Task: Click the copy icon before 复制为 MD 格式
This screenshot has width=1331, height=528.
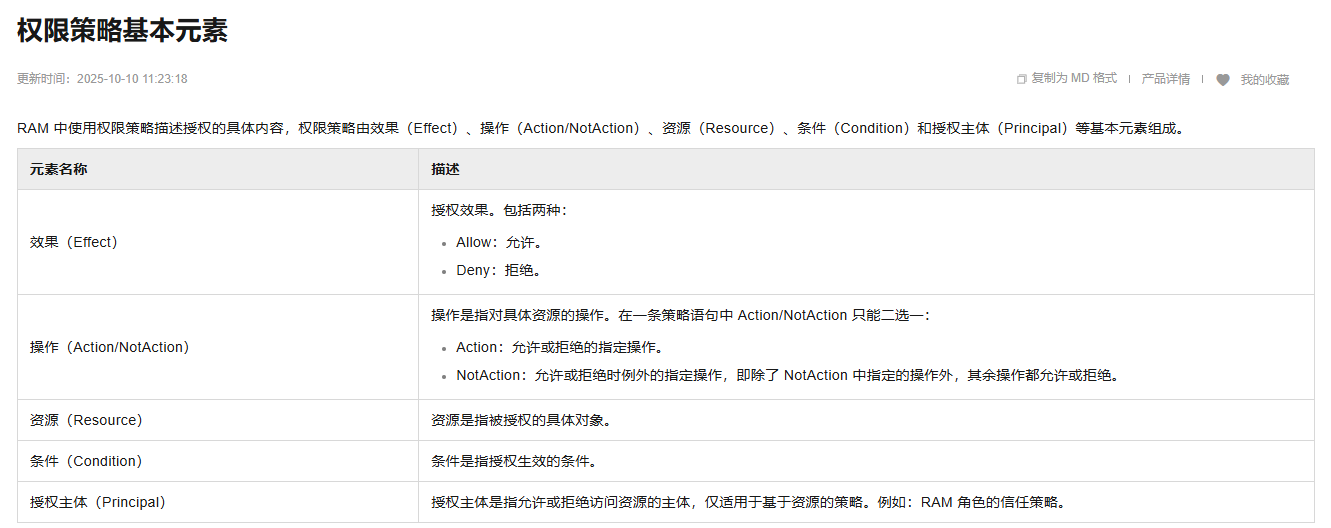Action: 1021,79
